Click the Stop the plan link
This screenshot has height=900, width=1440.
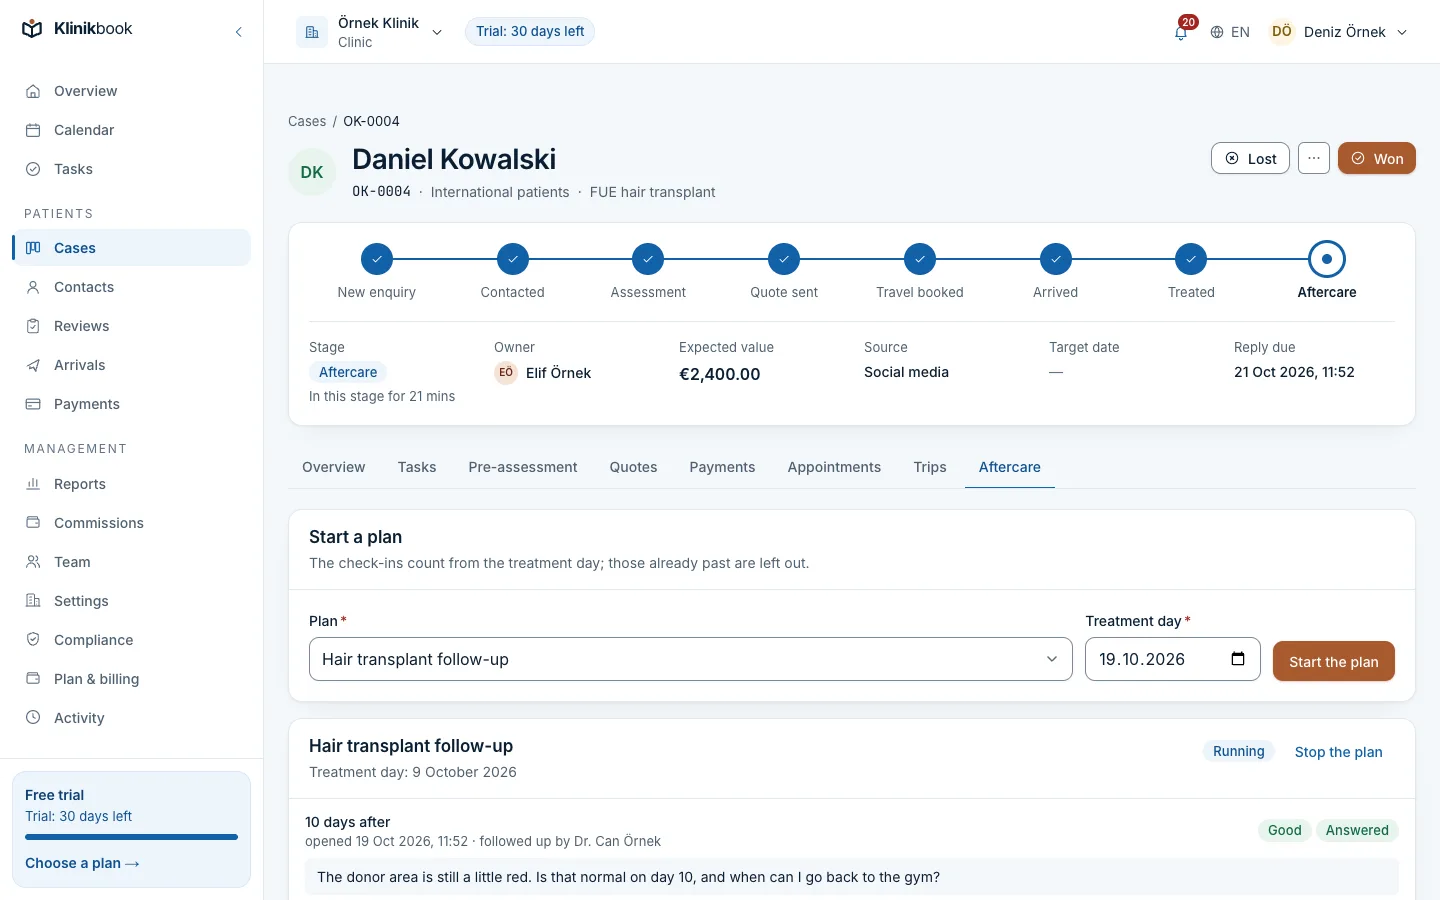pos(1339,752)
